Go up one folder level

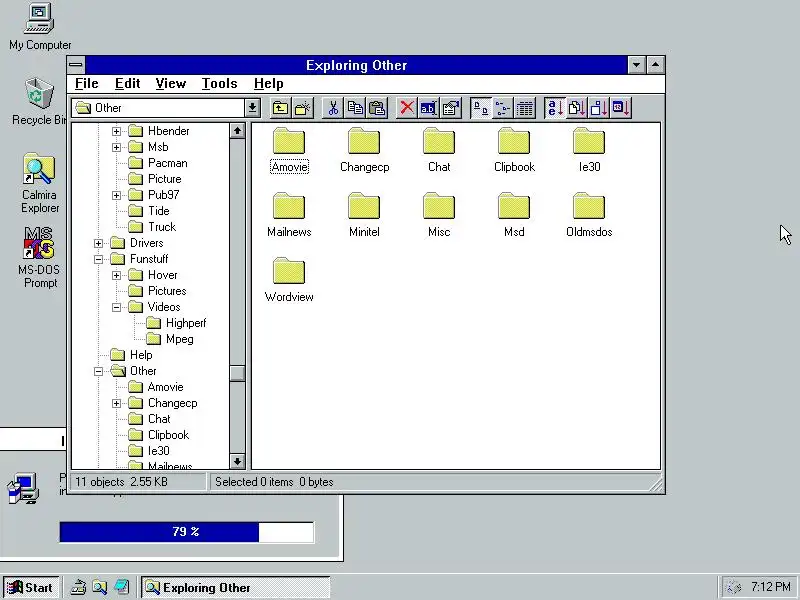[280, 108]
